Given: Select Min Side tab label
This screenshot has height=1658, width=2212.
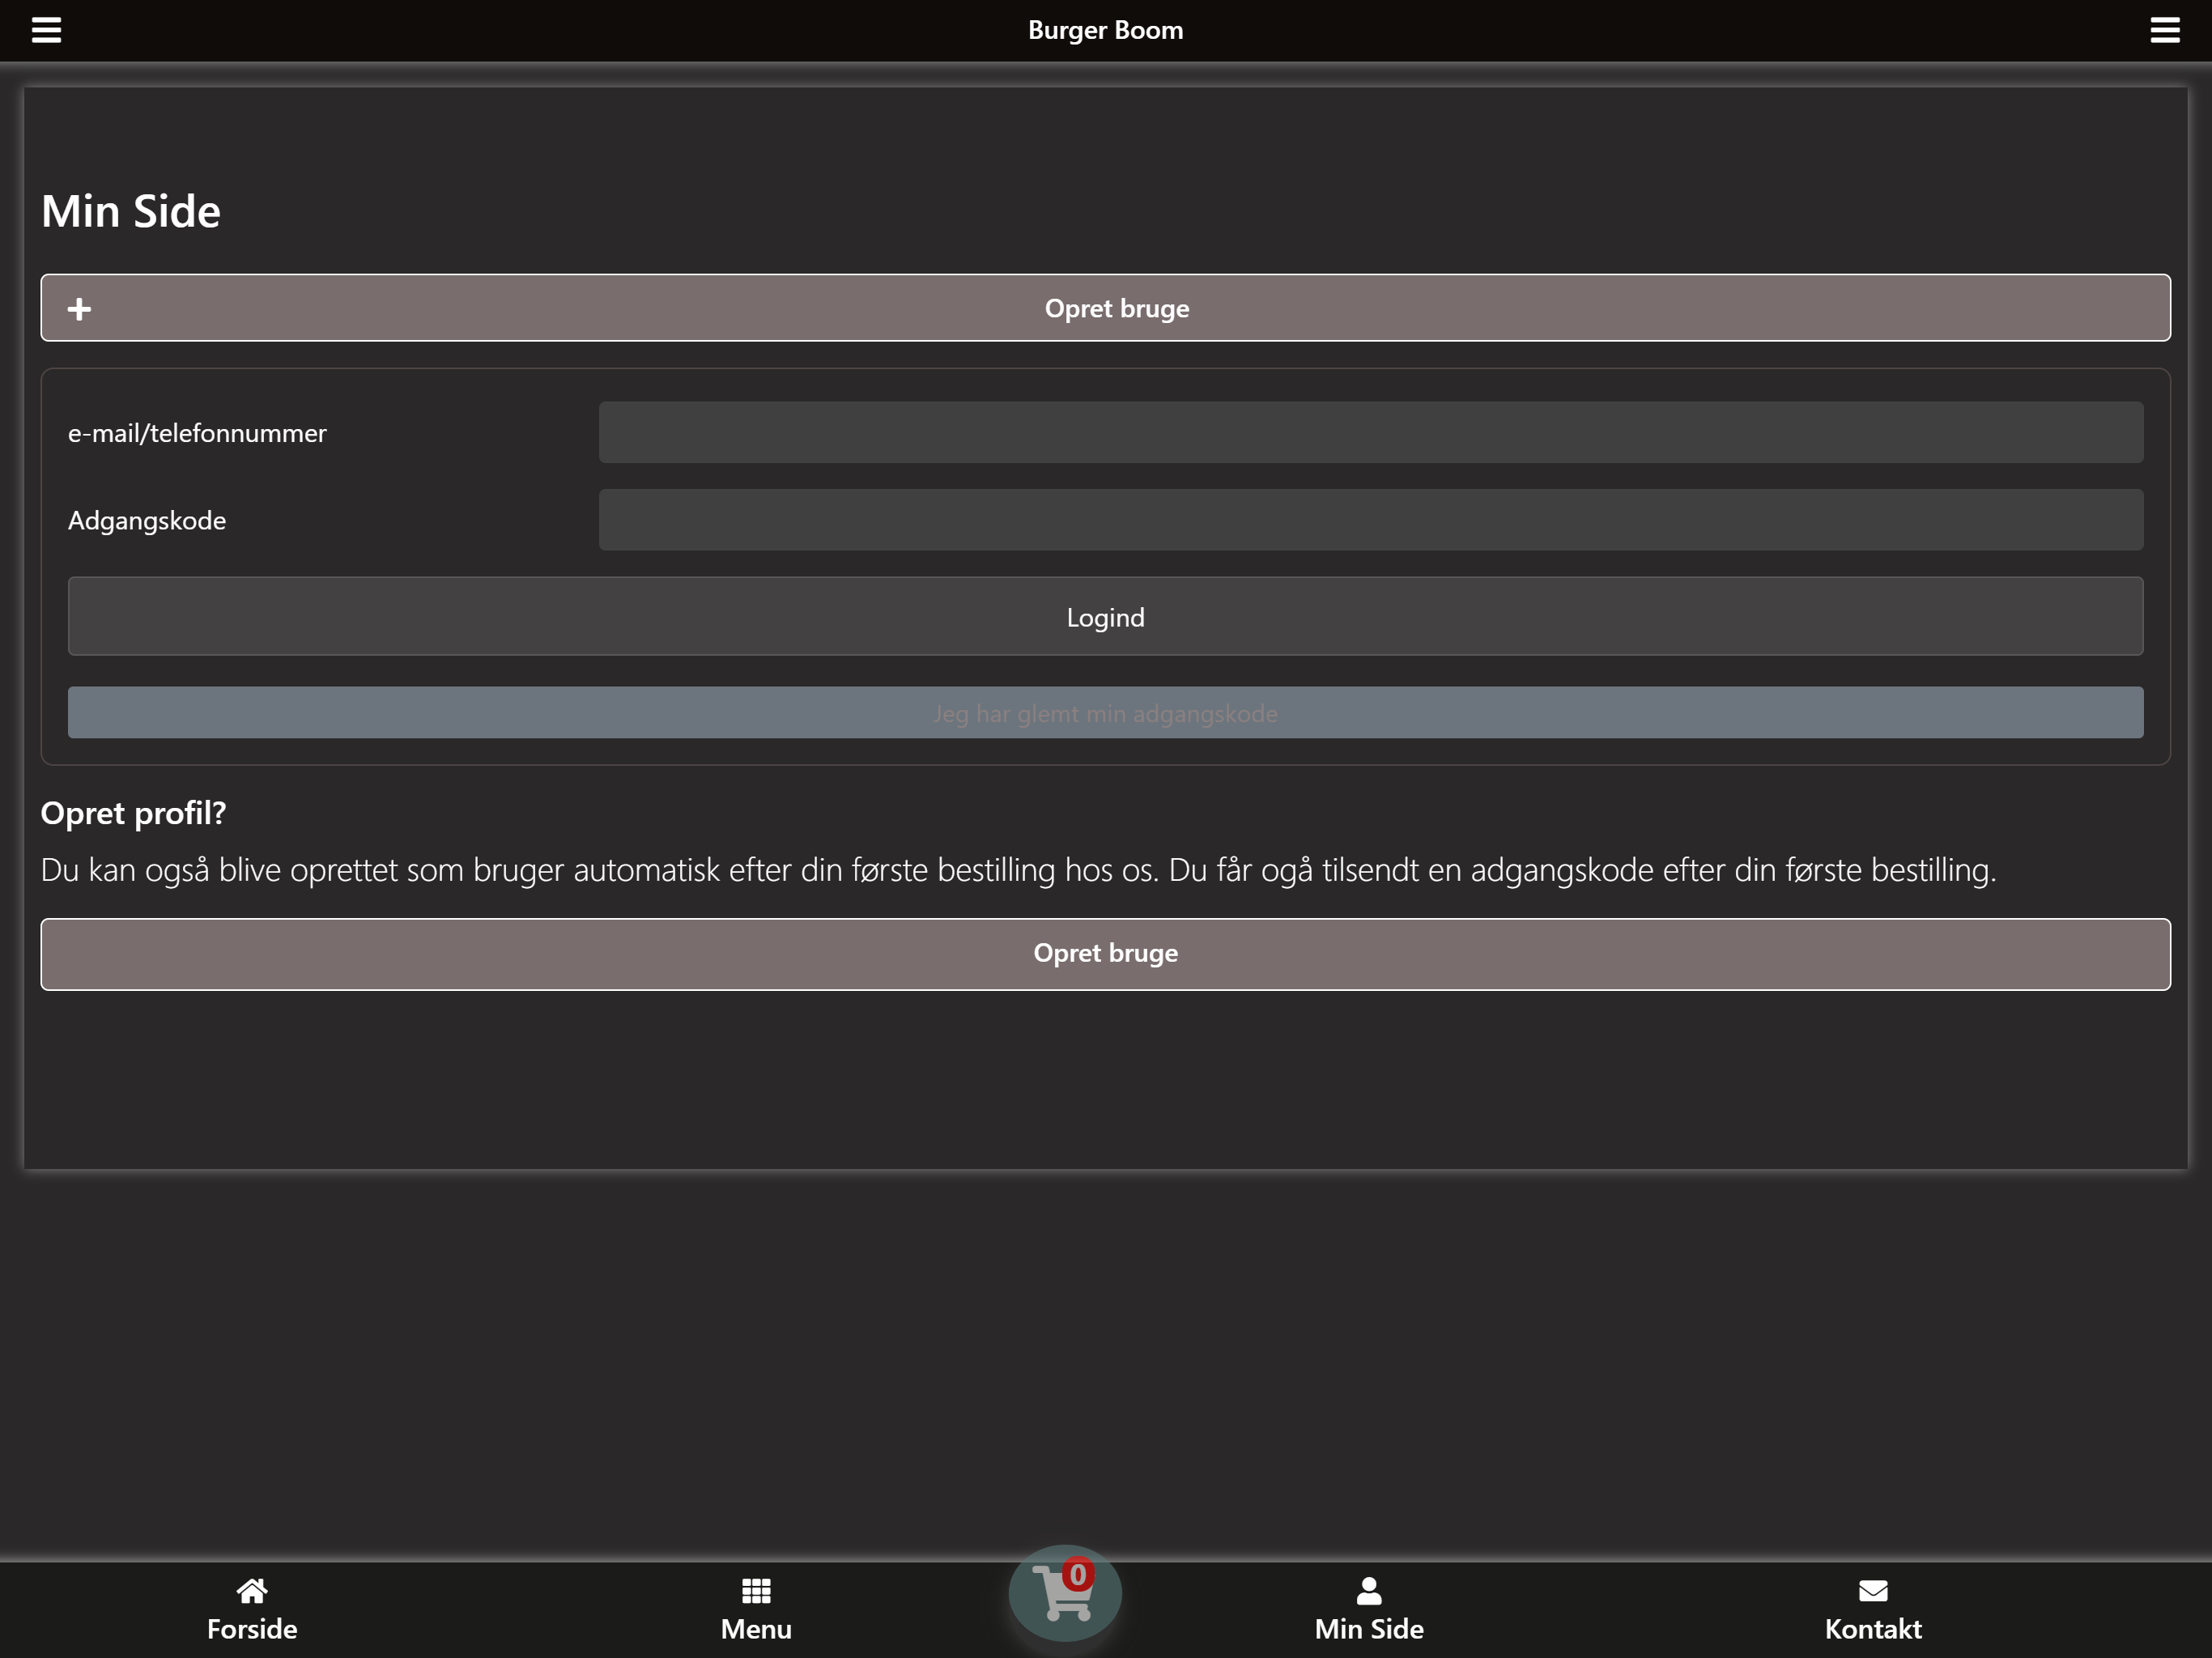Looking at the screenshot, I should coord(1369,1629).
